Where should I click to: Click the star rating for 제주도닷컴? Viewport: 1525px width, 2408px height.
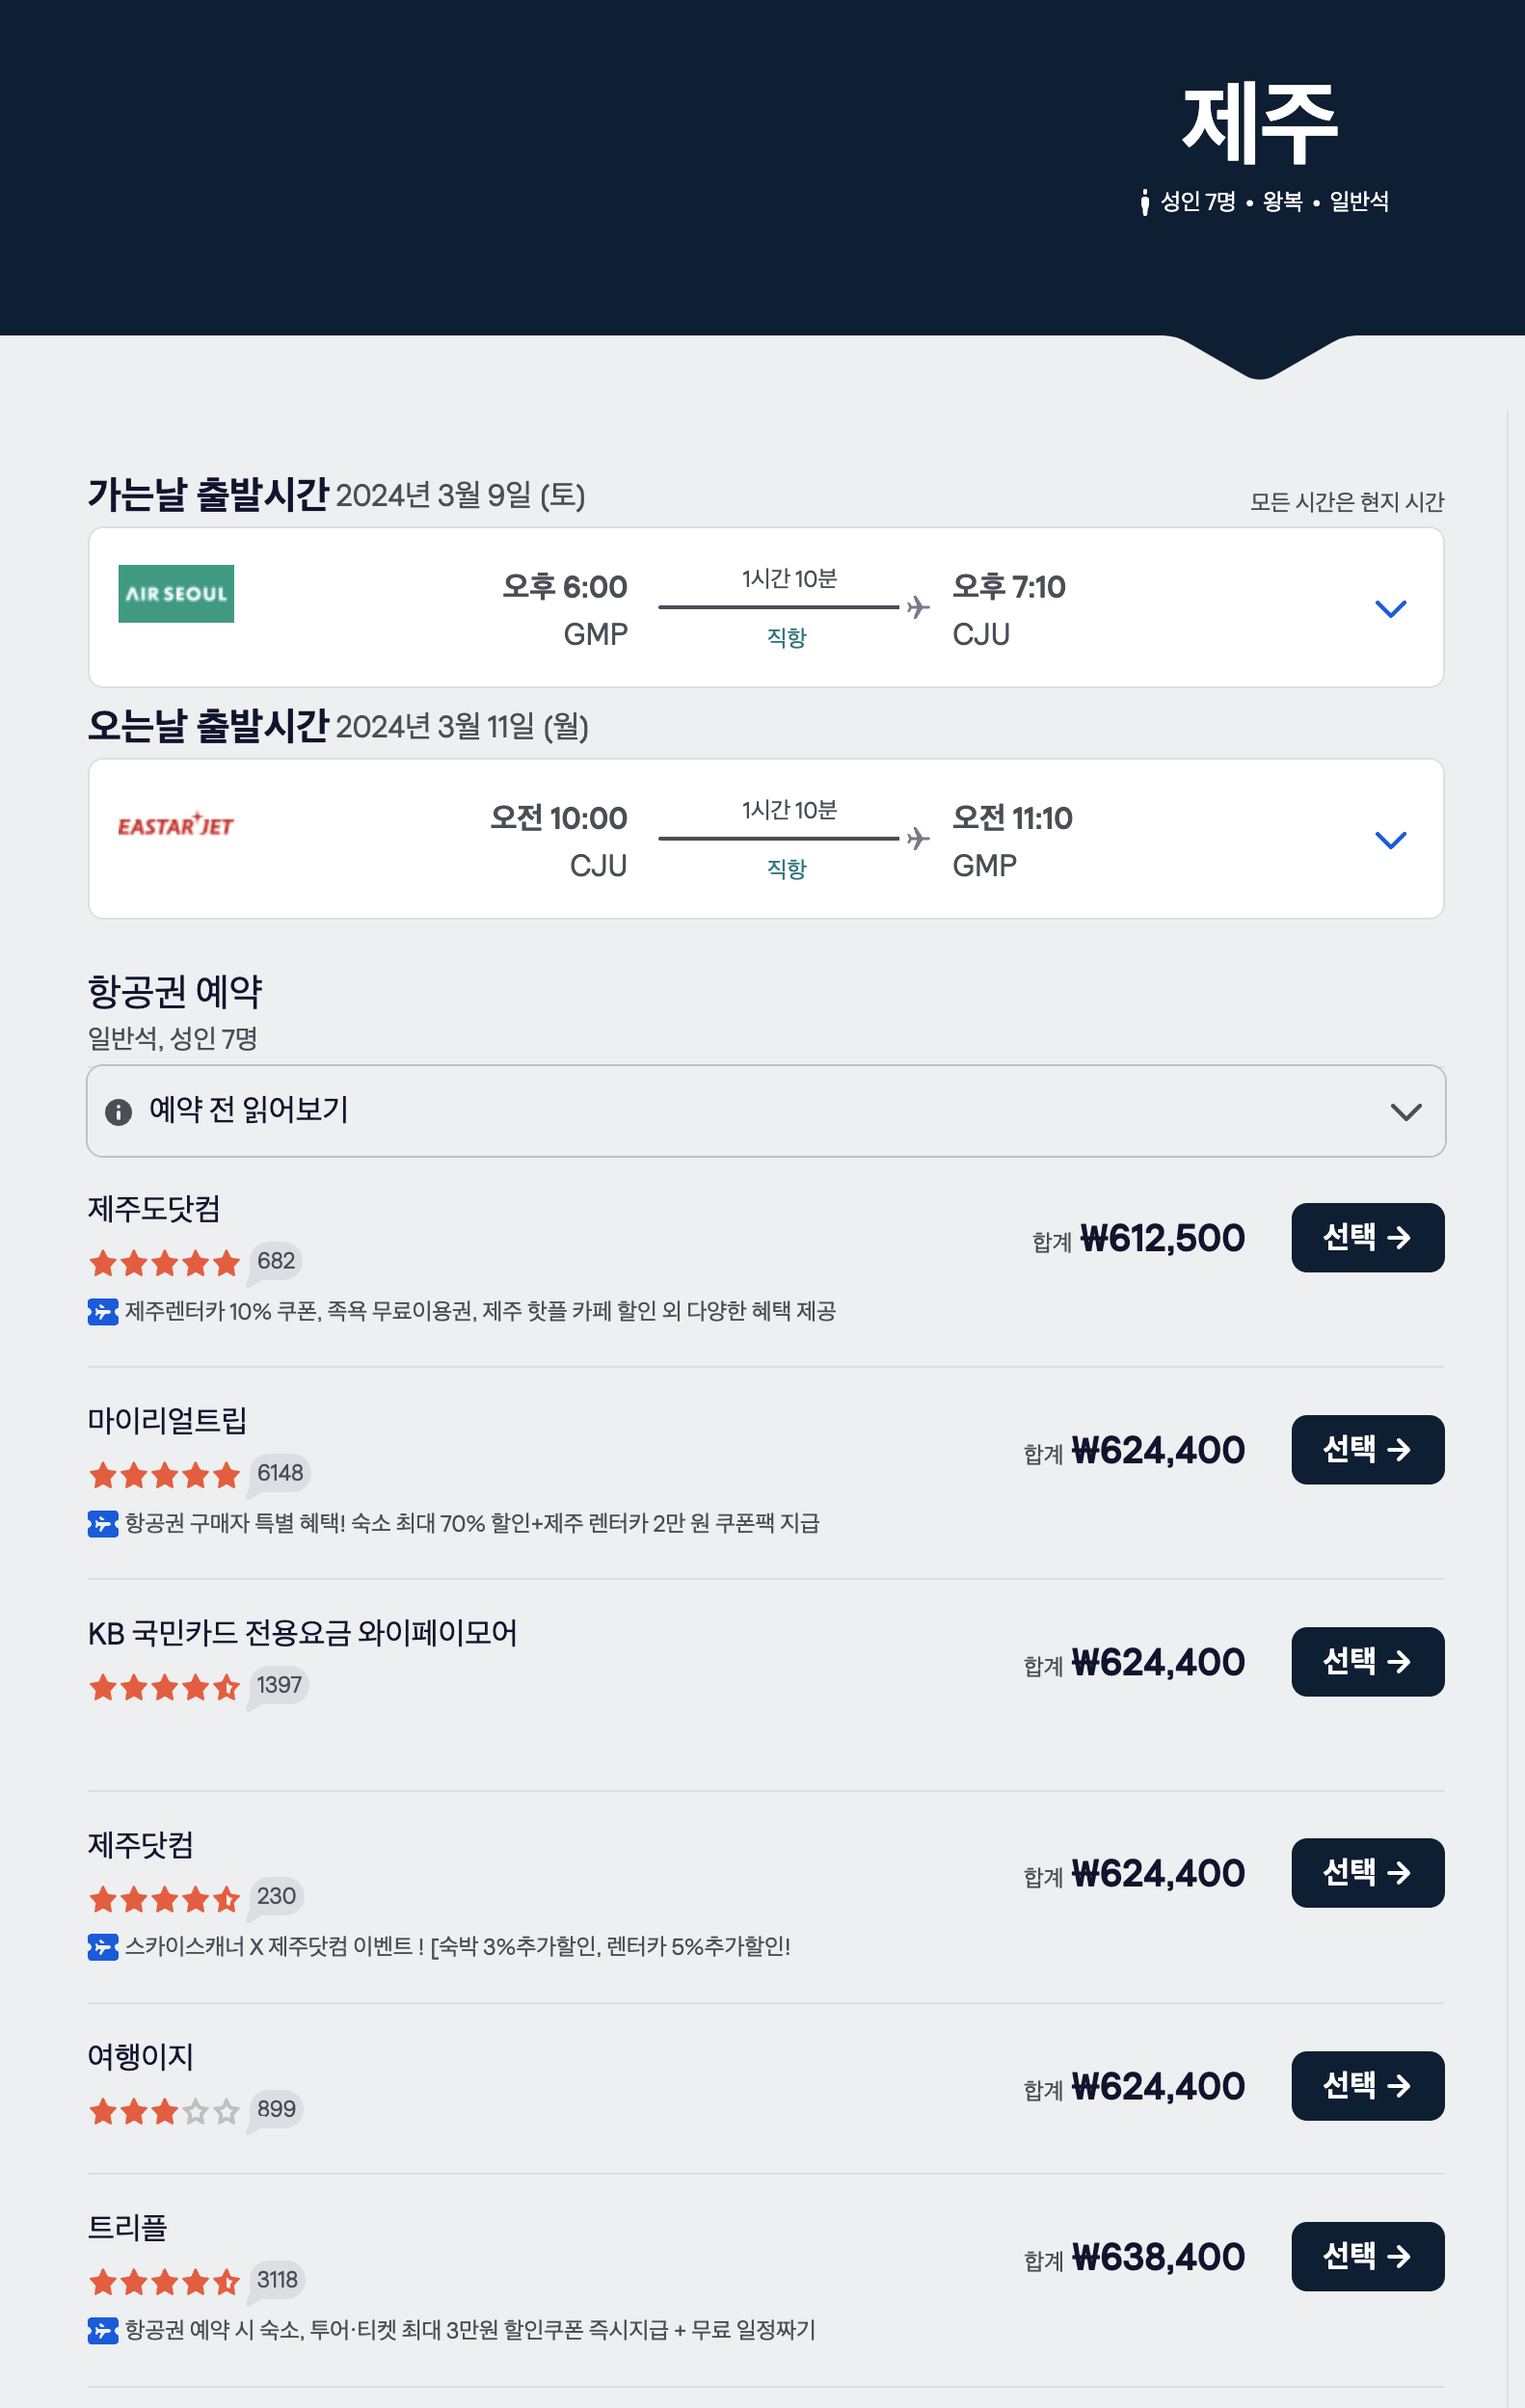(x=164, y=1263)
